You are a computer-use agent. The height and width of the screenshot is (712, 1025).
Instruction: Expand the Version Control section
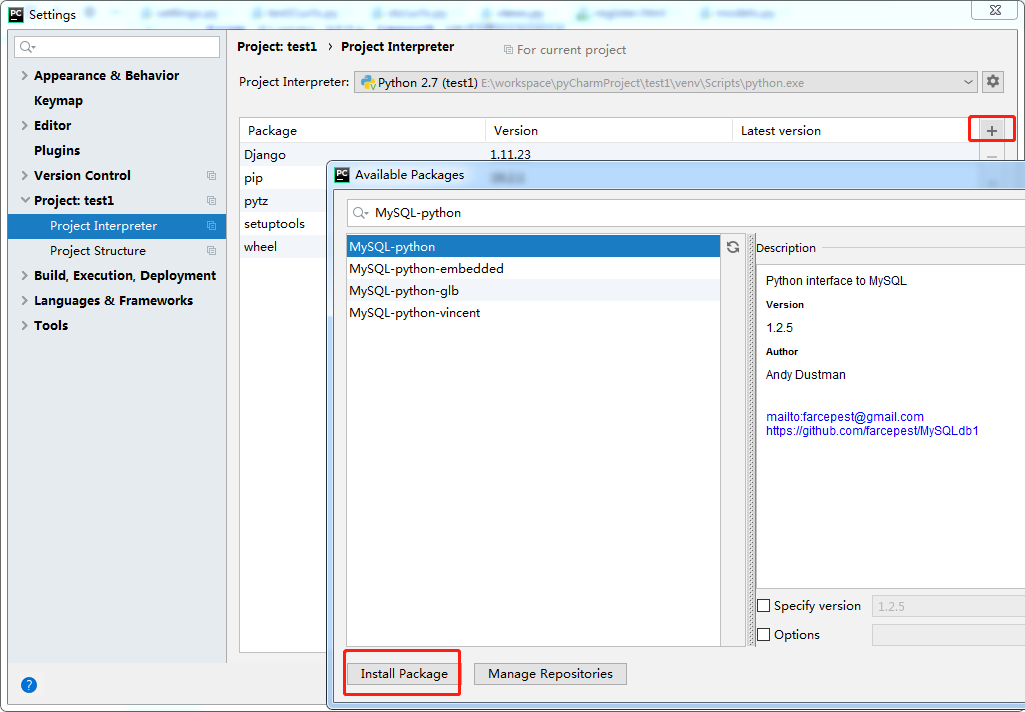(25, 175)
